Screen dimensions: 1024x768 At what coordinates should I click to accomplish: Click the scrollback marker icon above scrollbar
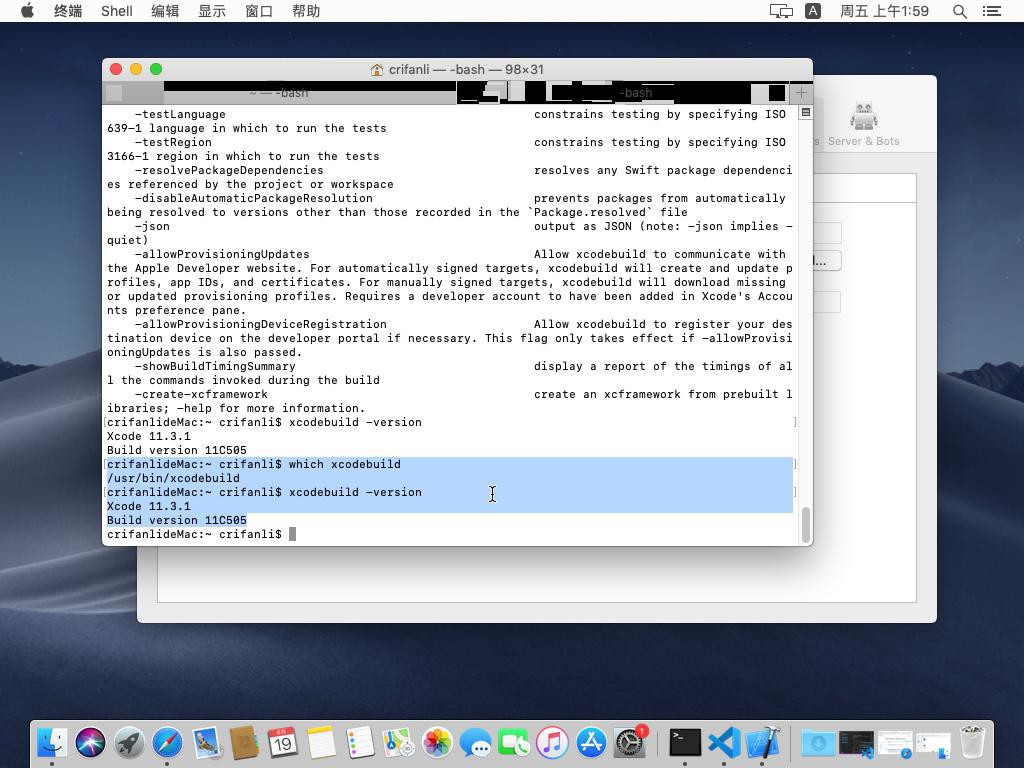tap(806, 112)
